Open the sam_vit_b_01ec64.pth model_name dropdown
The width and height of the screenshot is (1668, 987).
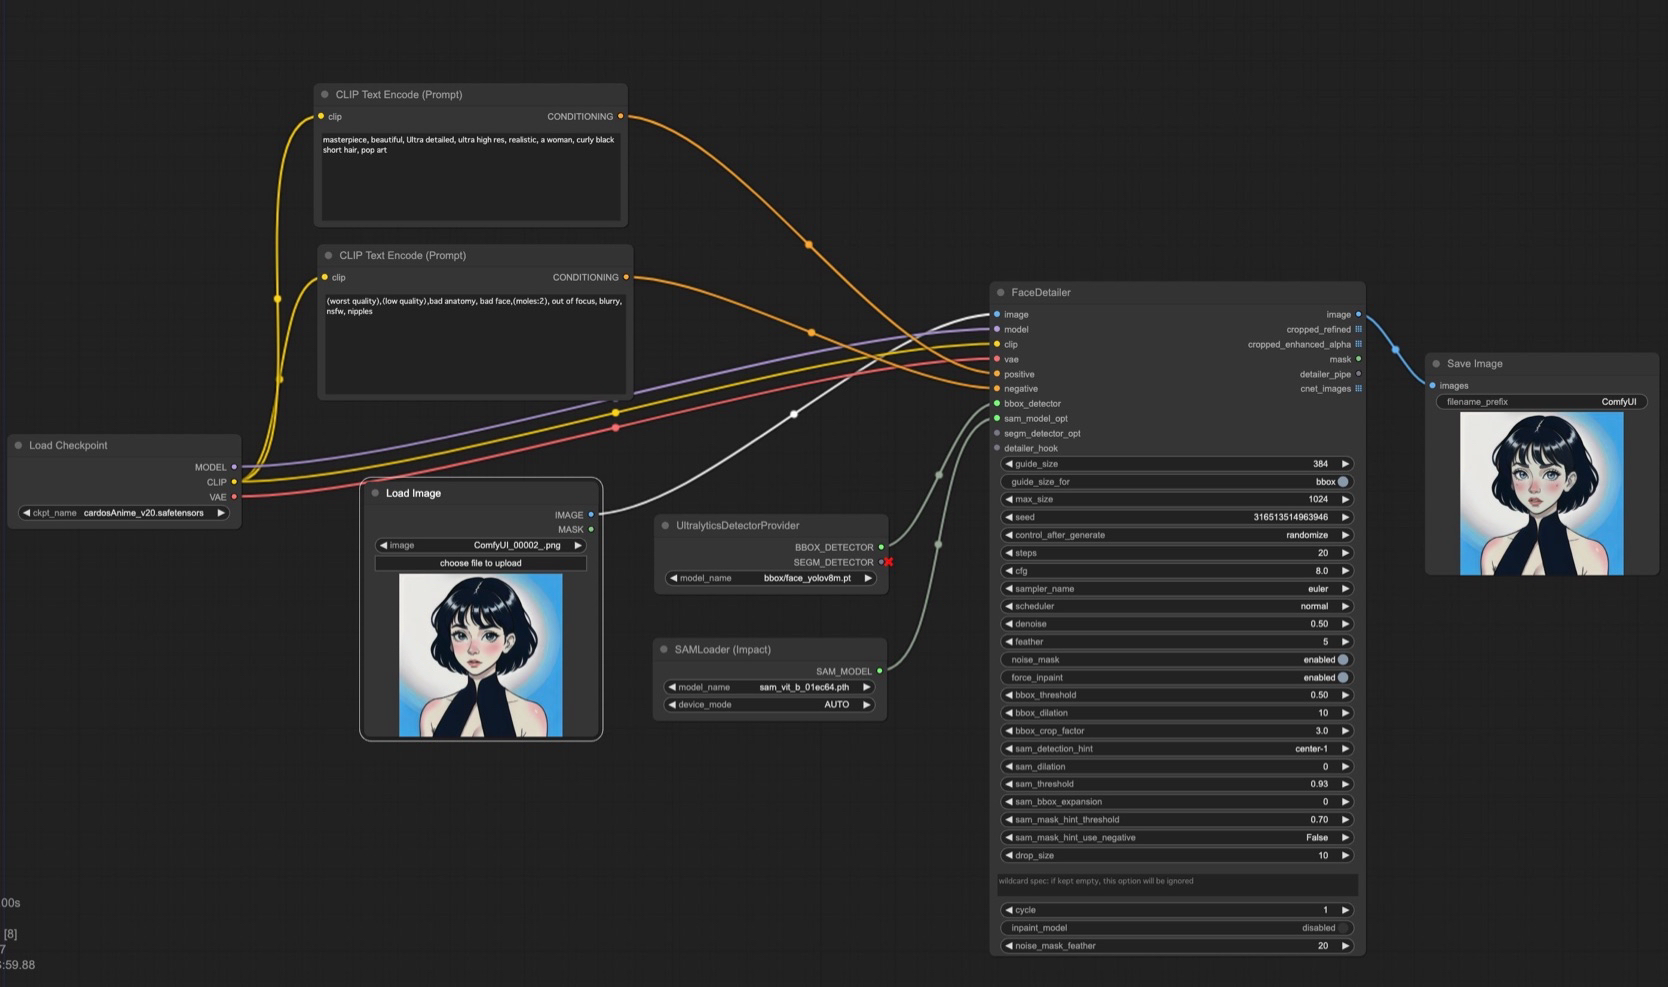768,688
